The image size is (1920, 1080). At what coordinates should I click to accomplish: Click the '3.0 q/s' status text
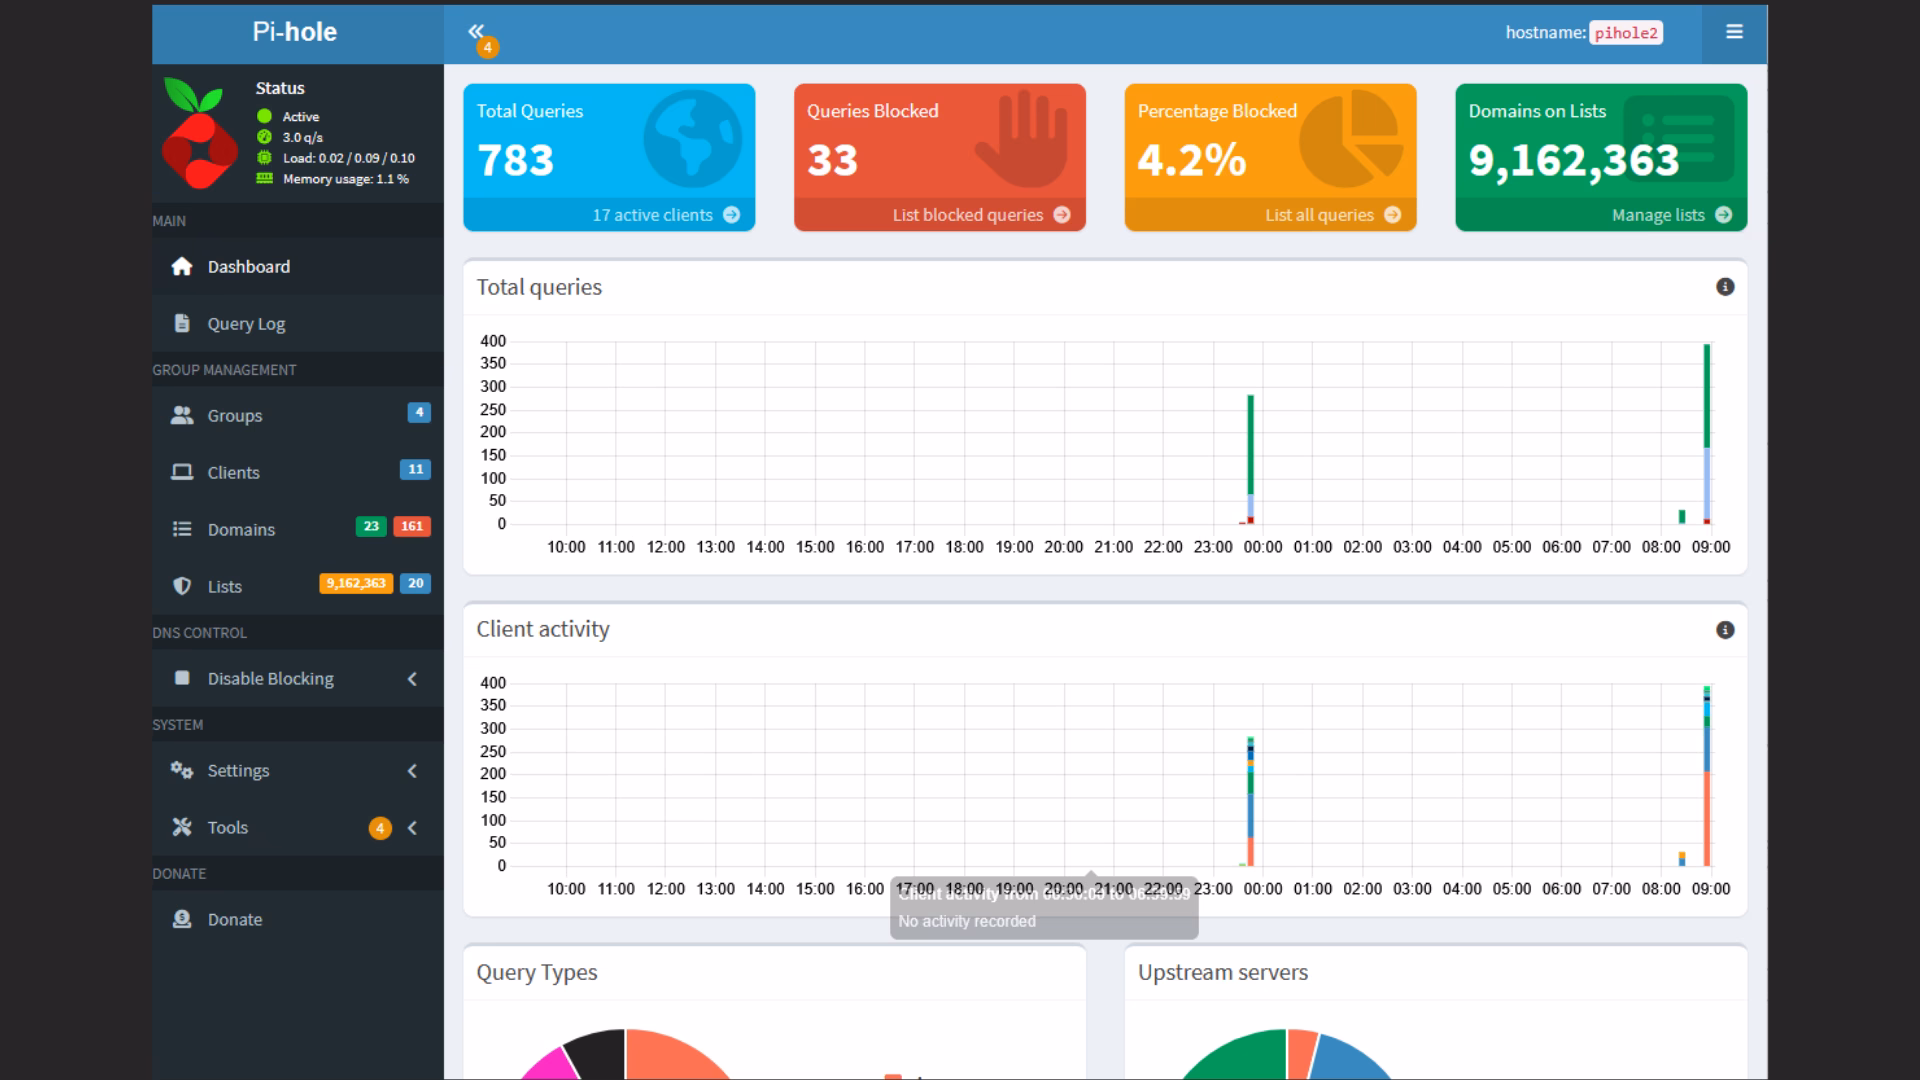pos(303,137)
